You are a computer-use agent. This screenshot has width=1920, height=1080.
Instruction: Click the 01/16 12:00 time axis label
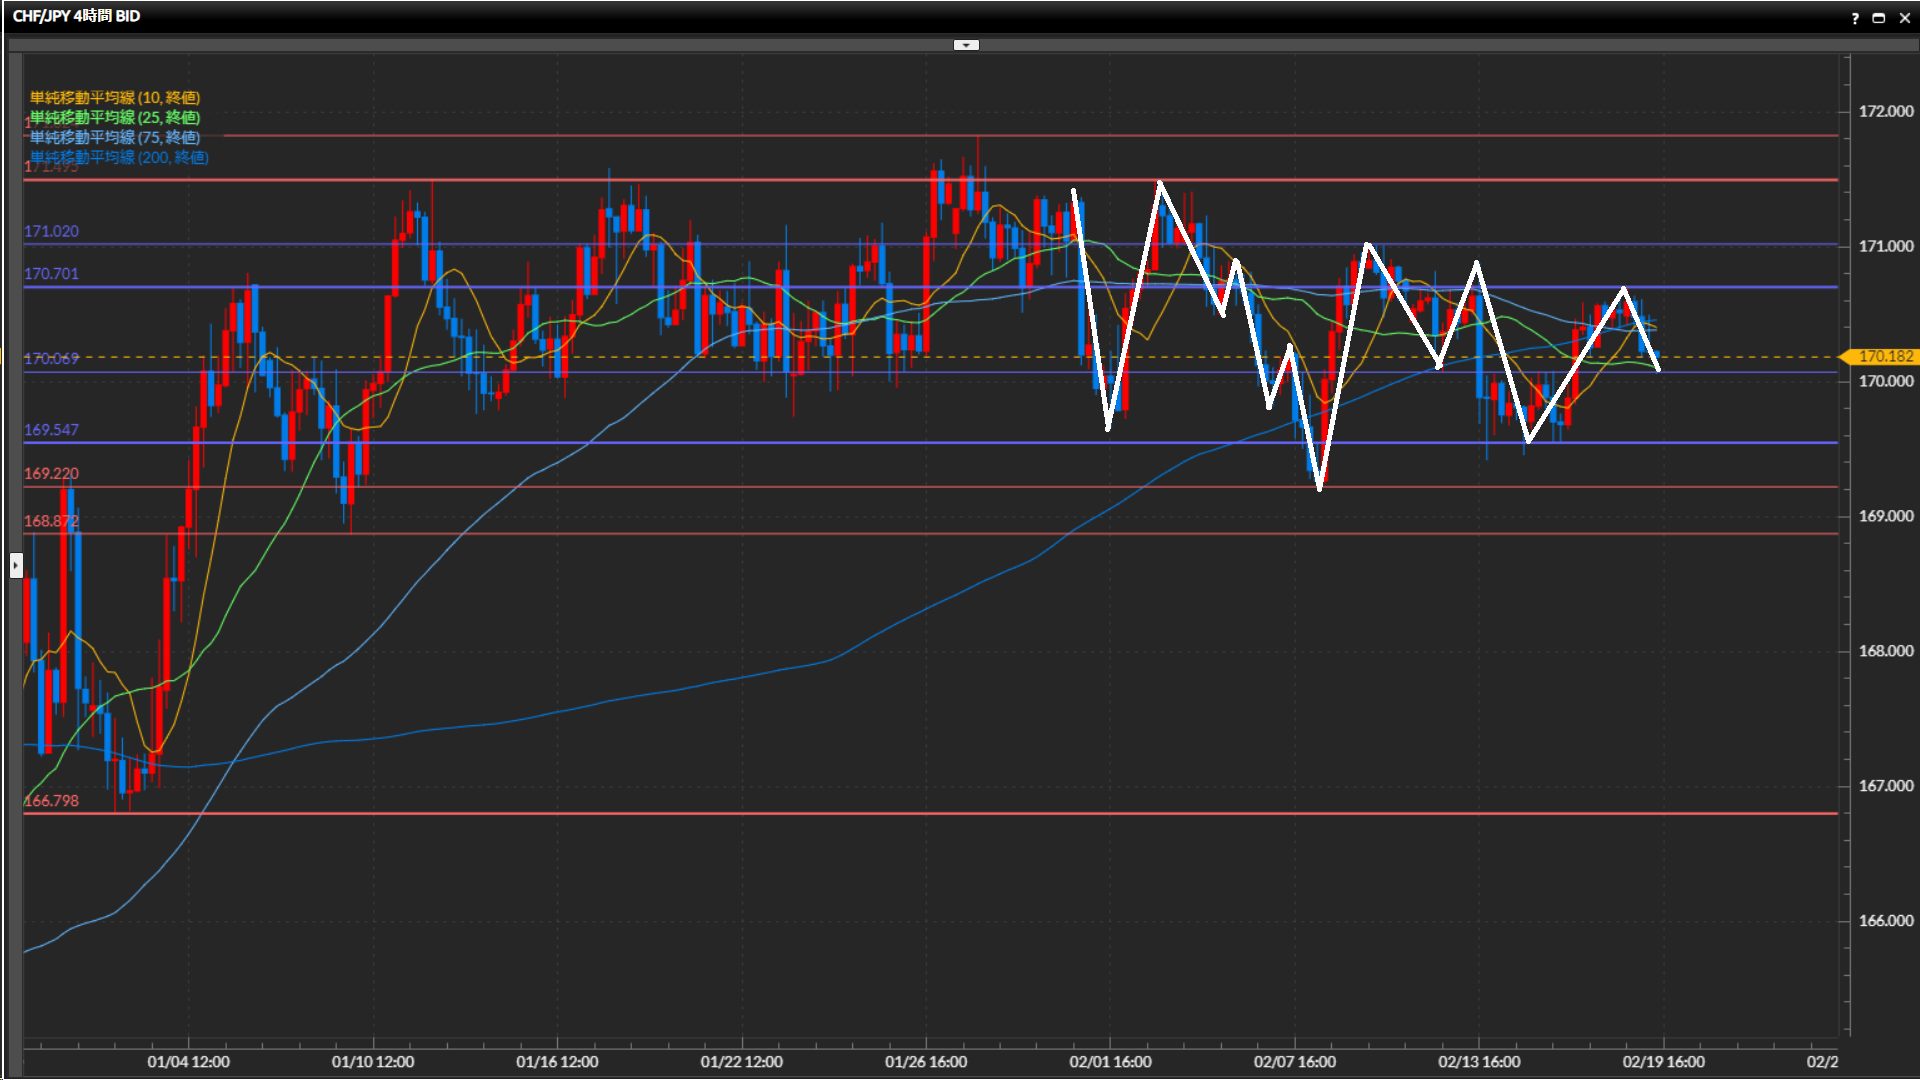click(x=557, y=1062)
